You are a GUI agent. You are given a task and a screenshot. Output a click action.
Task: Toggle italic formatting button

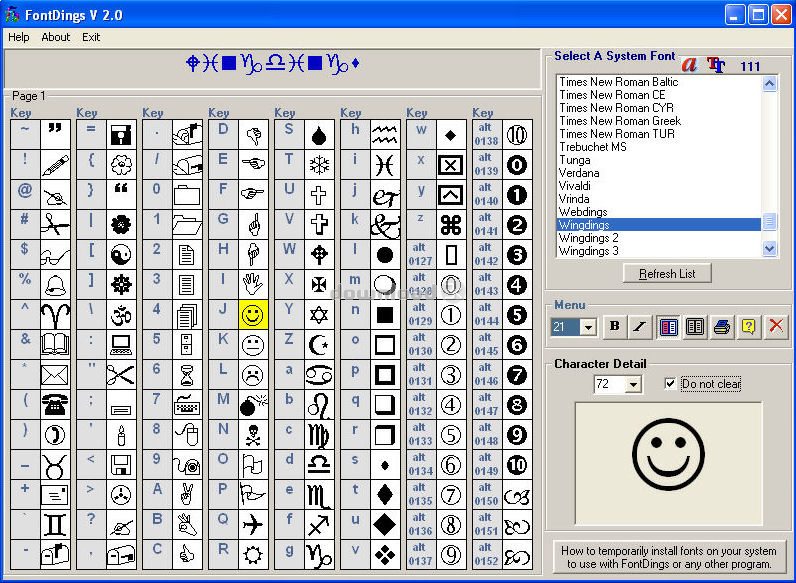click(x=639, y=327)
